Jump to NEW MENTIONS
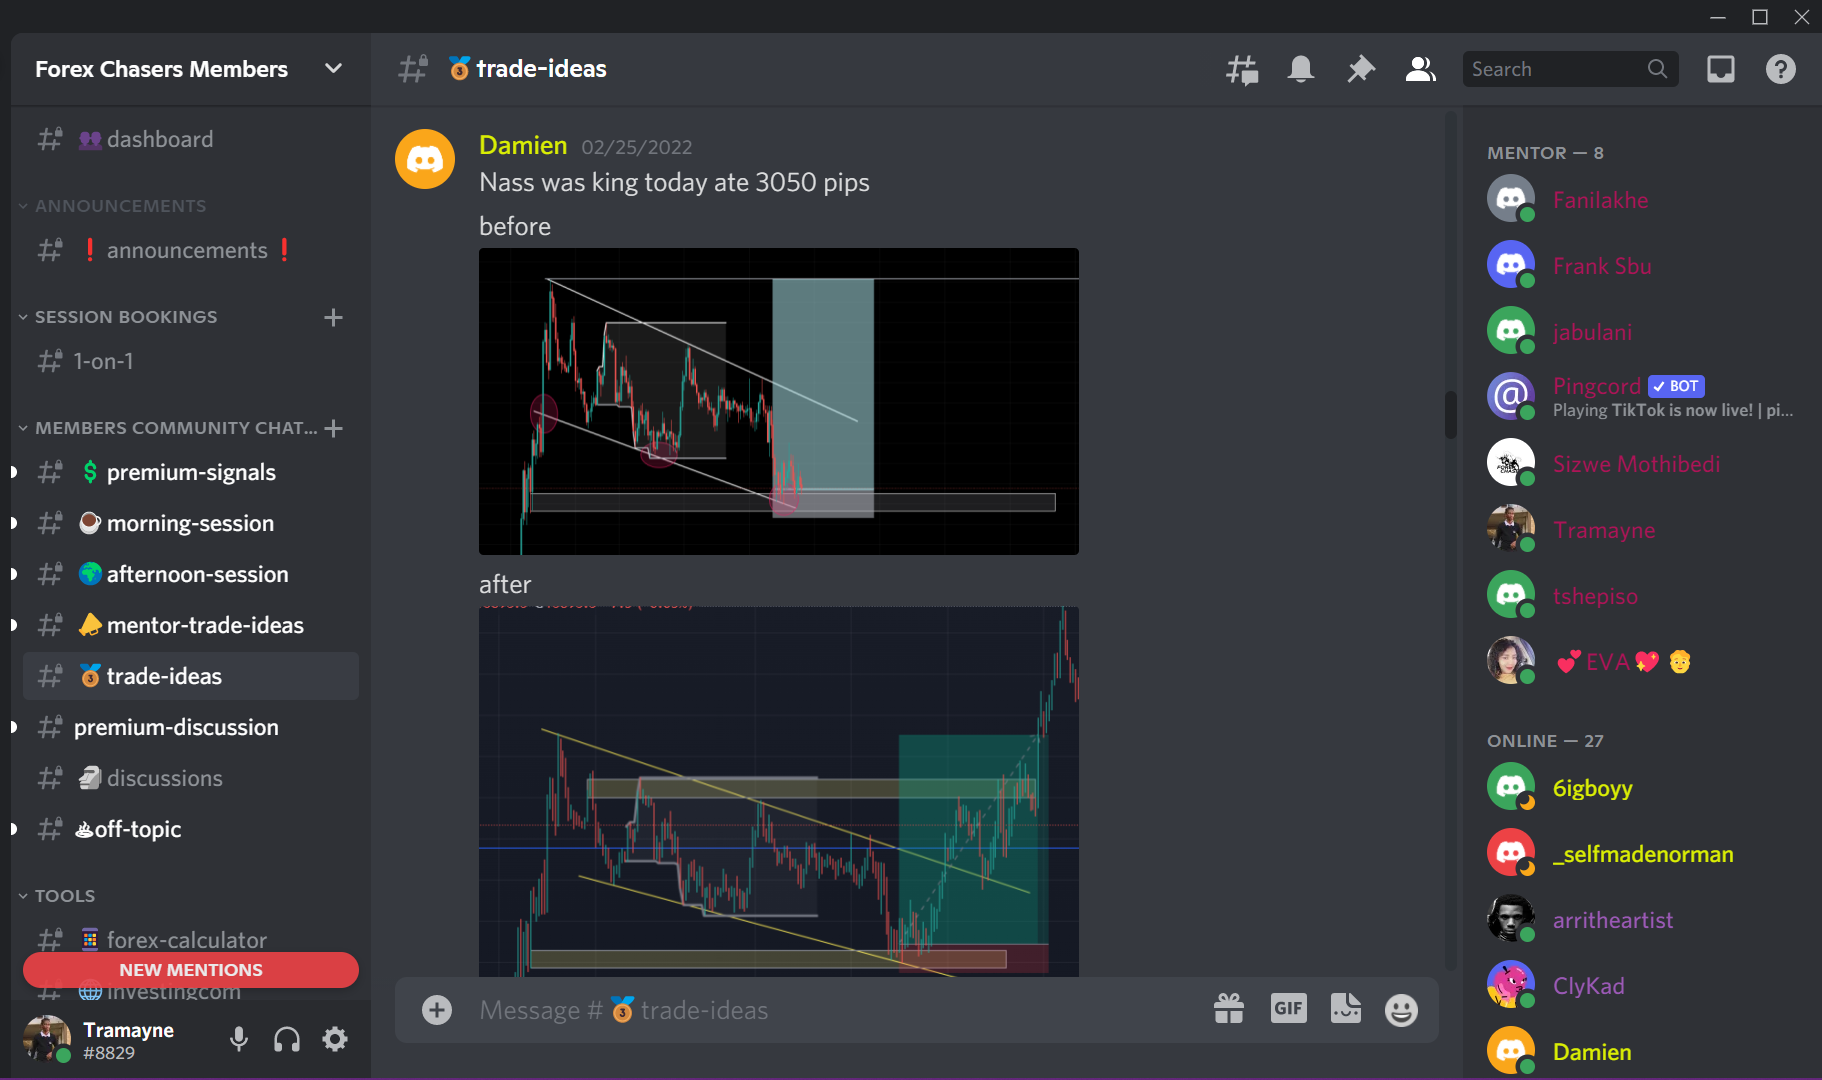Image resolution: width=1822 pixels, height=1080 pixels. 191,970
